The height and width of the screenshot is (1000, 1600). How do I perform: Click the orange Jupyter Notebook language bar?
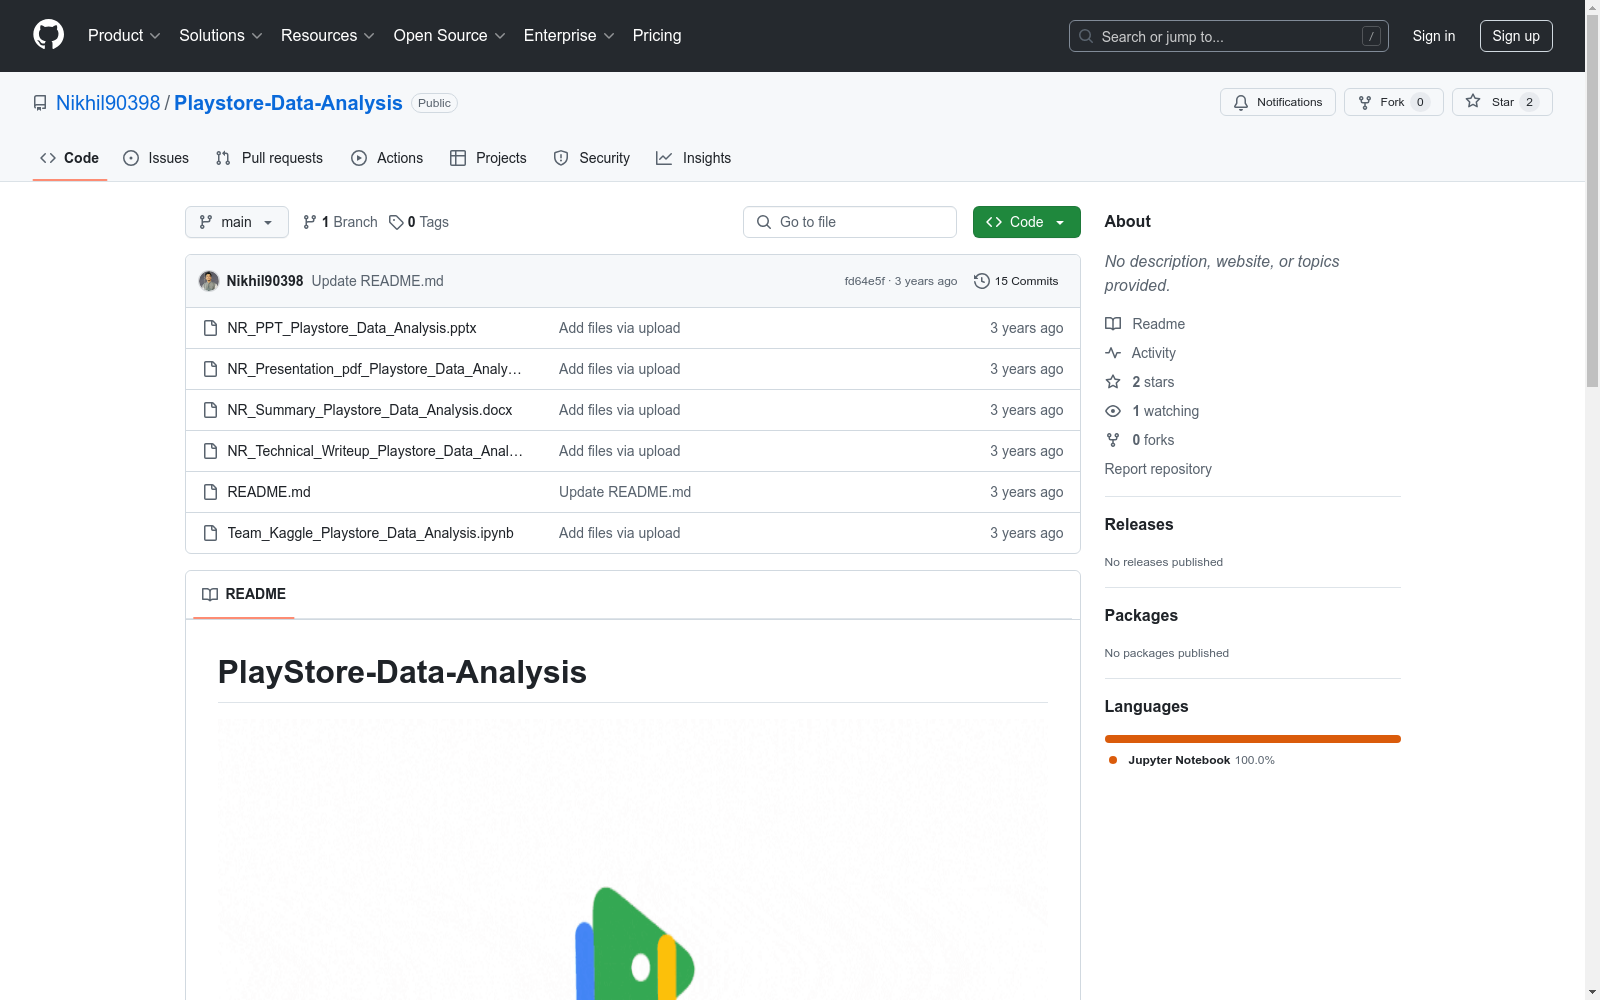point(1253,739)
